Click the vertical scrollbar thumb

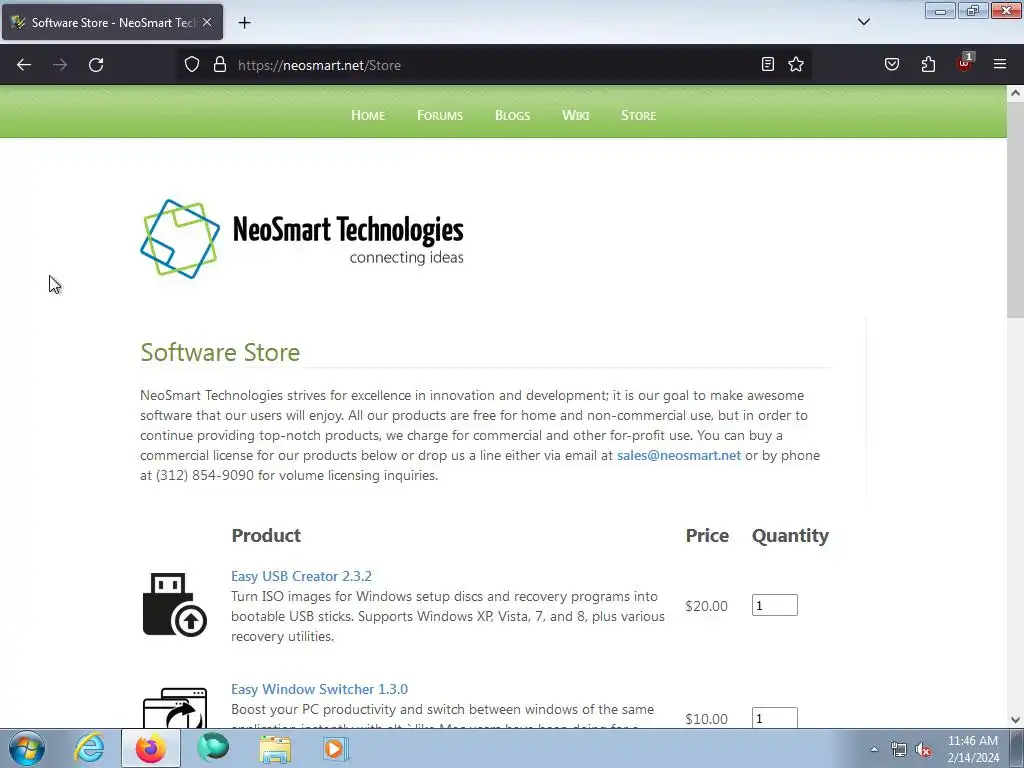1016,209
